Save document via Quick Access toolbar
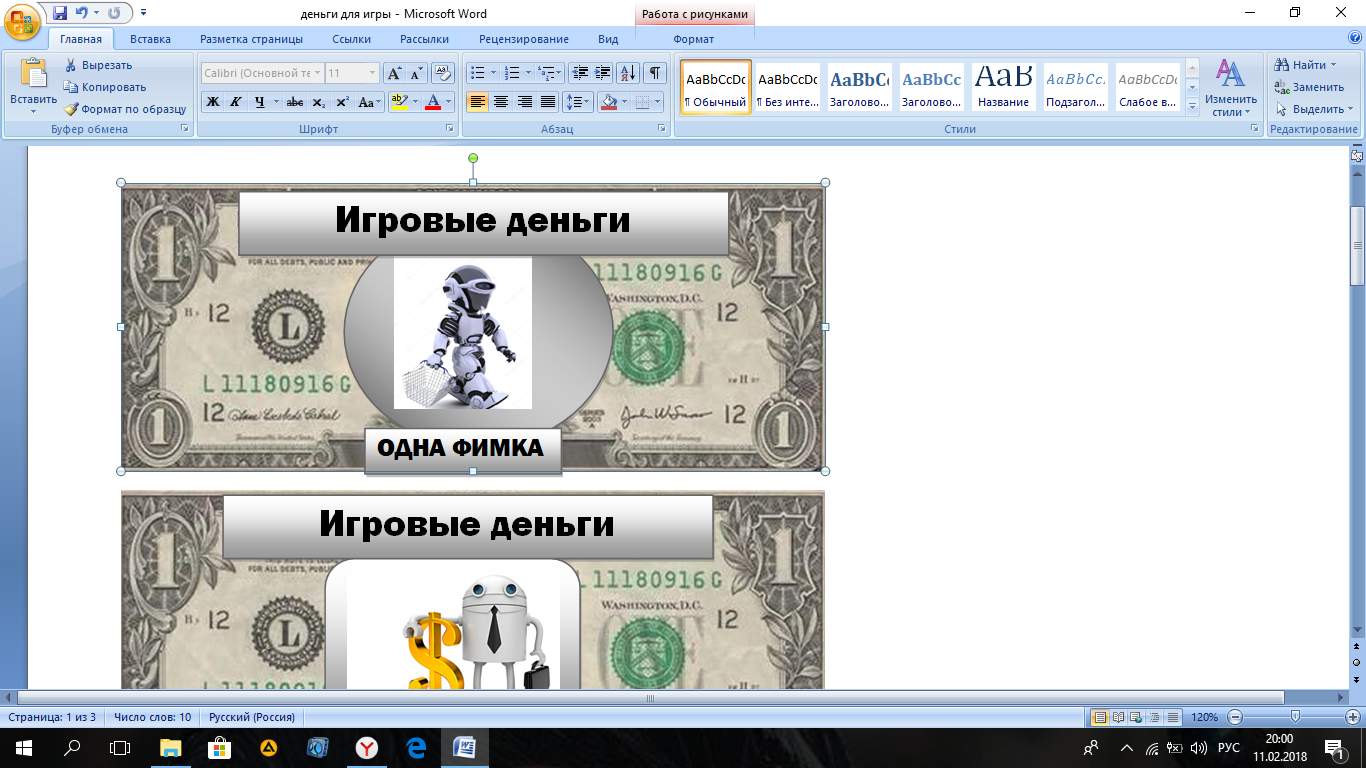Image resolution: width=1366 pixels, height=768 pixels. [60, 13]
